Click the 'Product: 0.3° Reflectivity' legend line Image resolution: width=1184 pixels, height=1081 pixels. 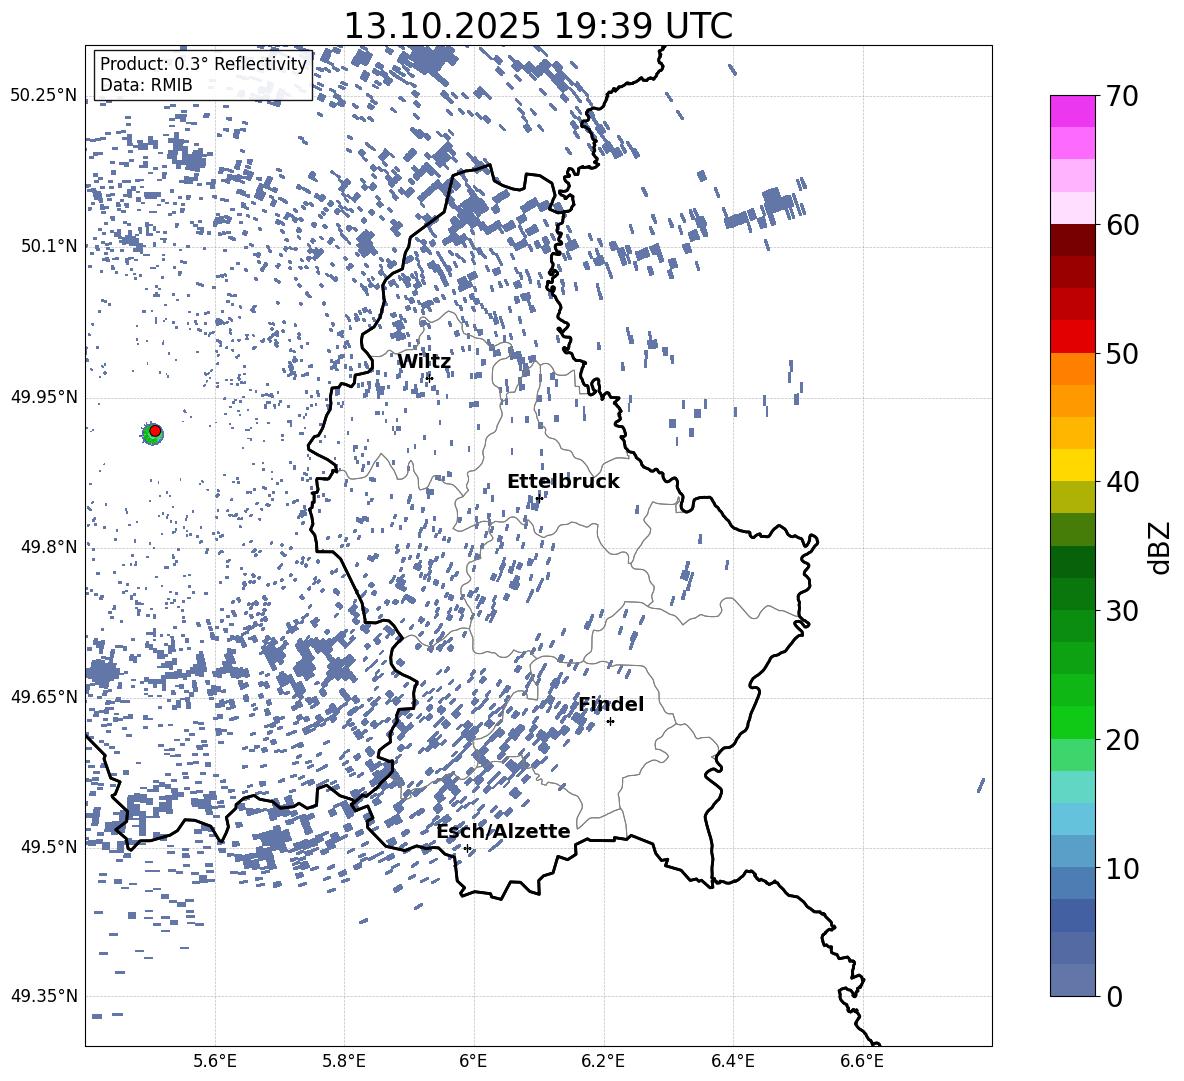[x=203, y=63]
